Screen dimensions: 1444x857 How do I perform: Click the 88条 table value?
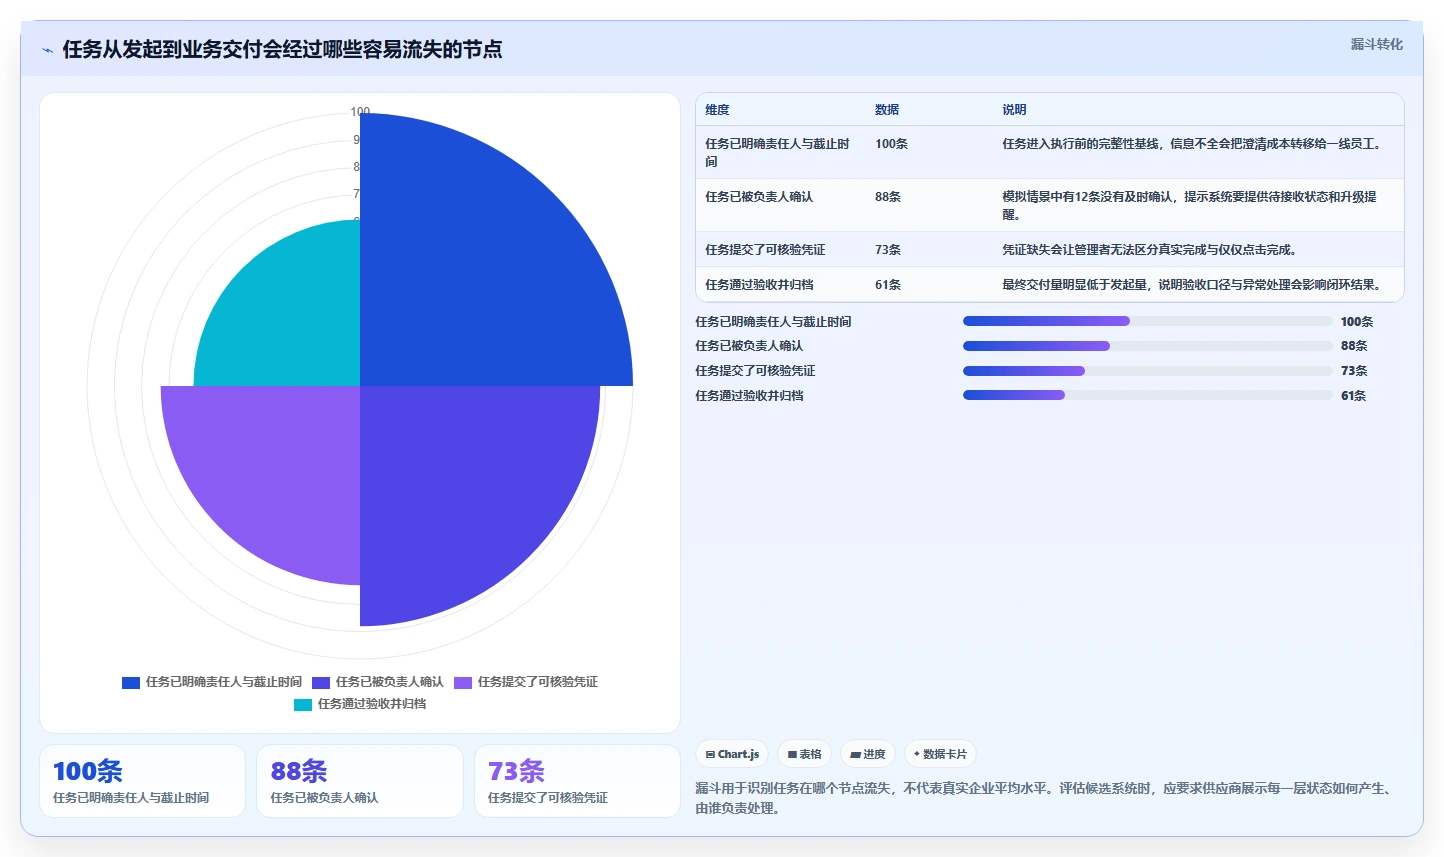coord(888,197)
